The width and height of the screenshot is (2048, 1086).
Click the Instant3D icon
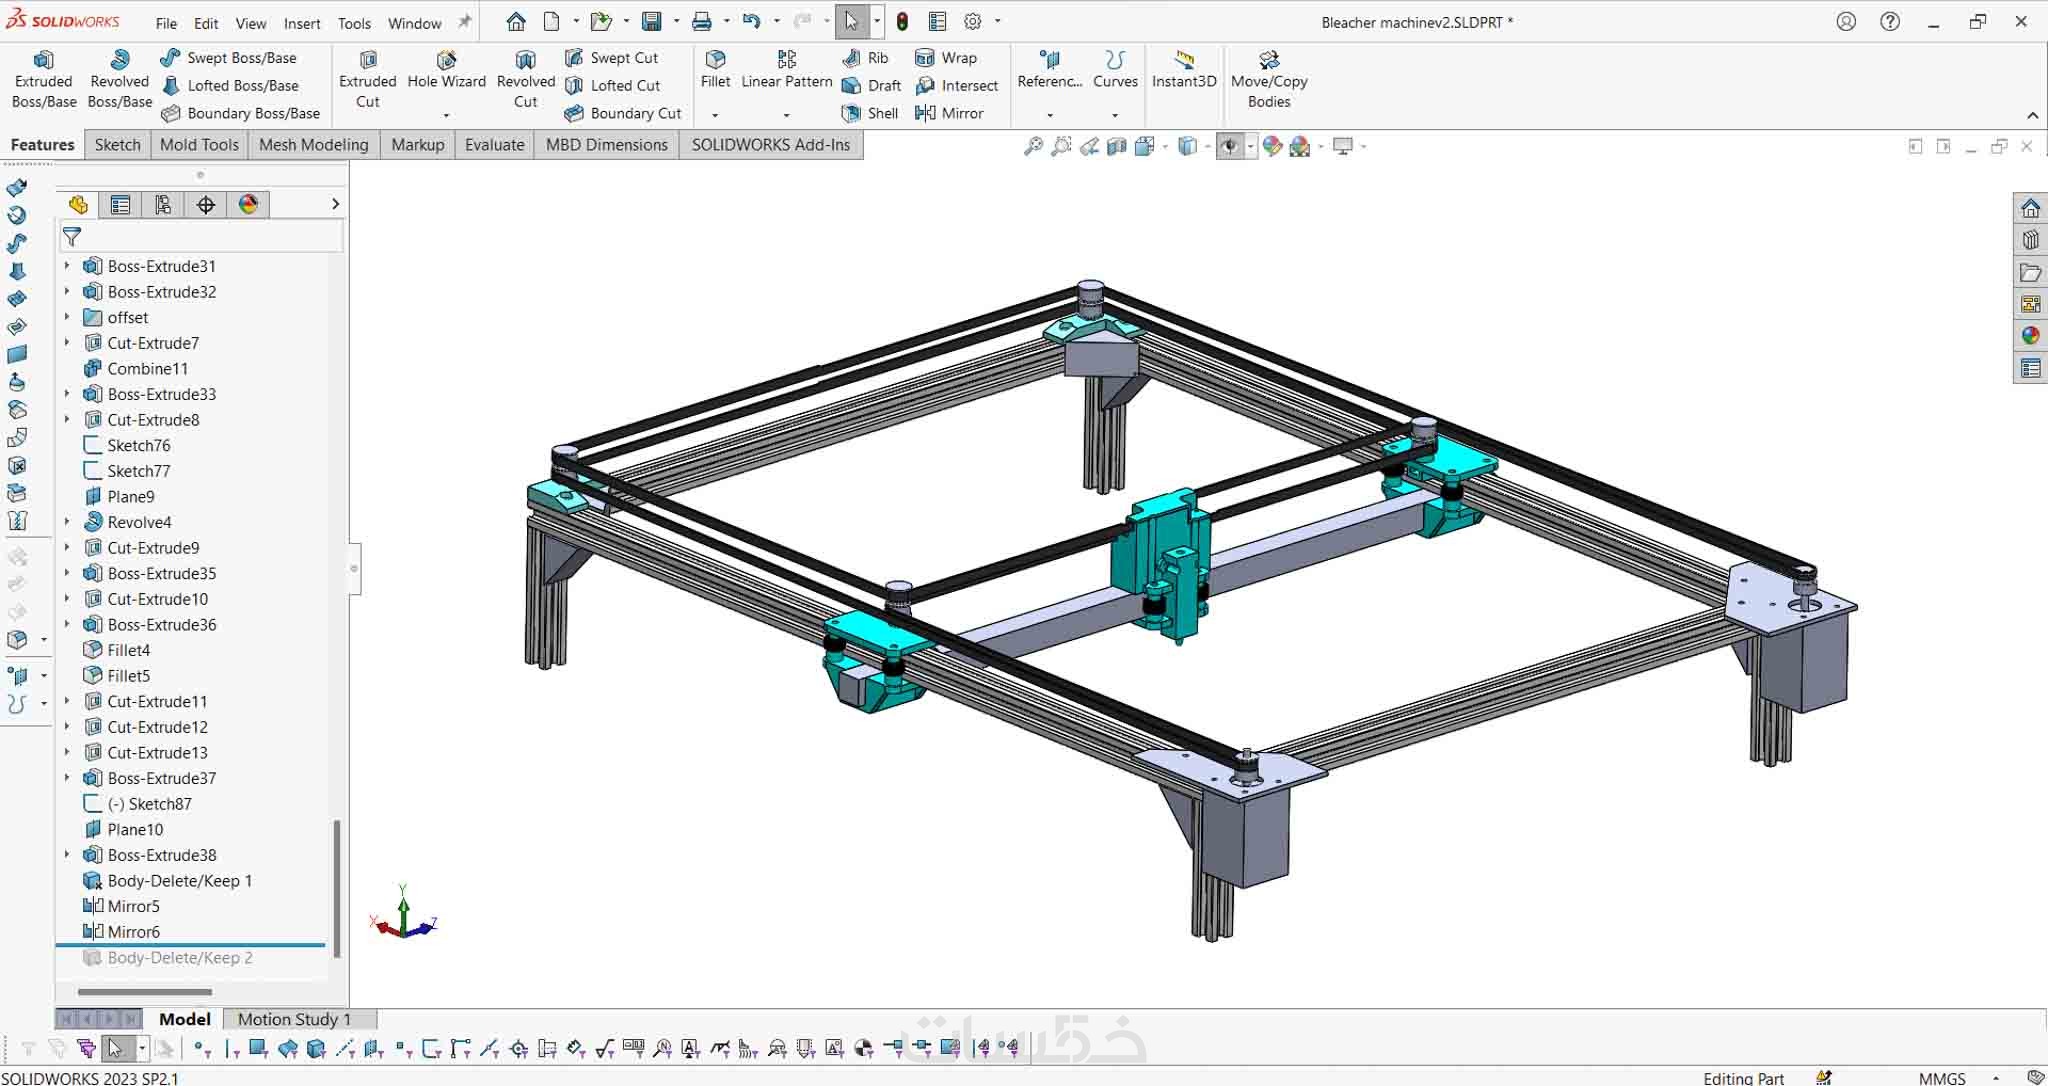point(1183,61)
